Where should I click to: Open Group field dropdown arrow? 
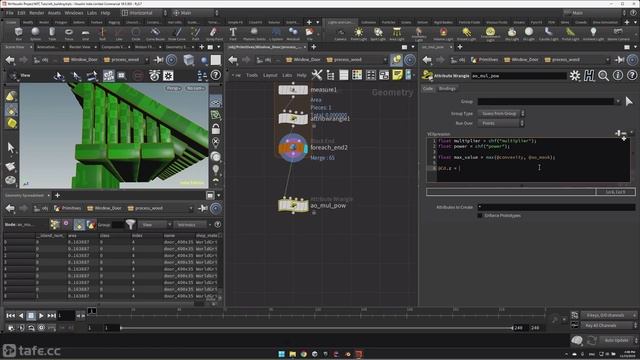(618, 101)
